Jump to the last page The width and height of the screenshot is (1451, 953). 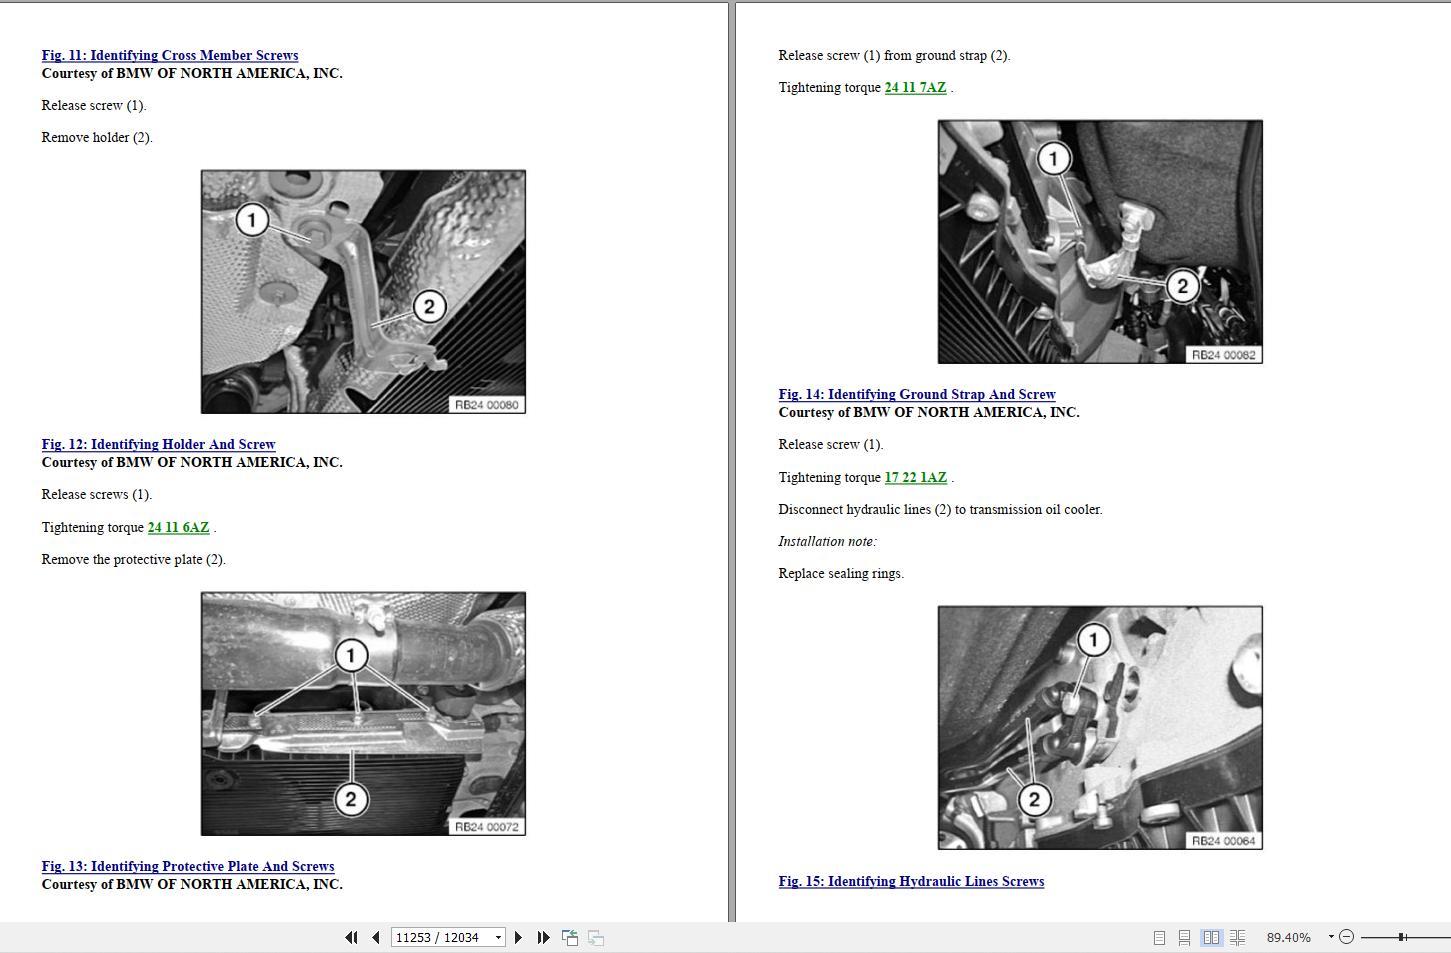[x=543, y=937]
